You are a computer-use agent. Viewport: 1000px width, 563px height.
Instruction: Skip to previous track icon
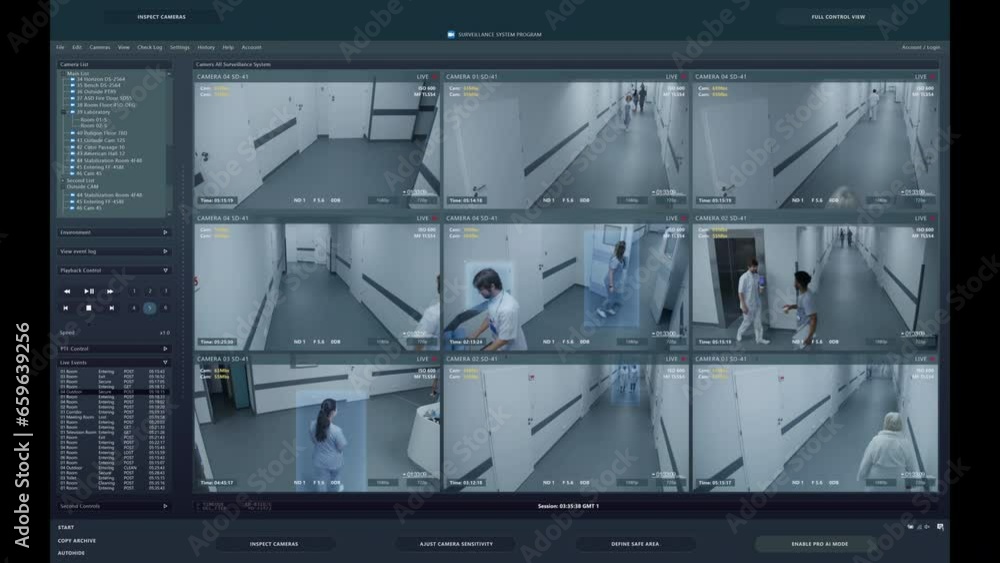pos(66,308)
